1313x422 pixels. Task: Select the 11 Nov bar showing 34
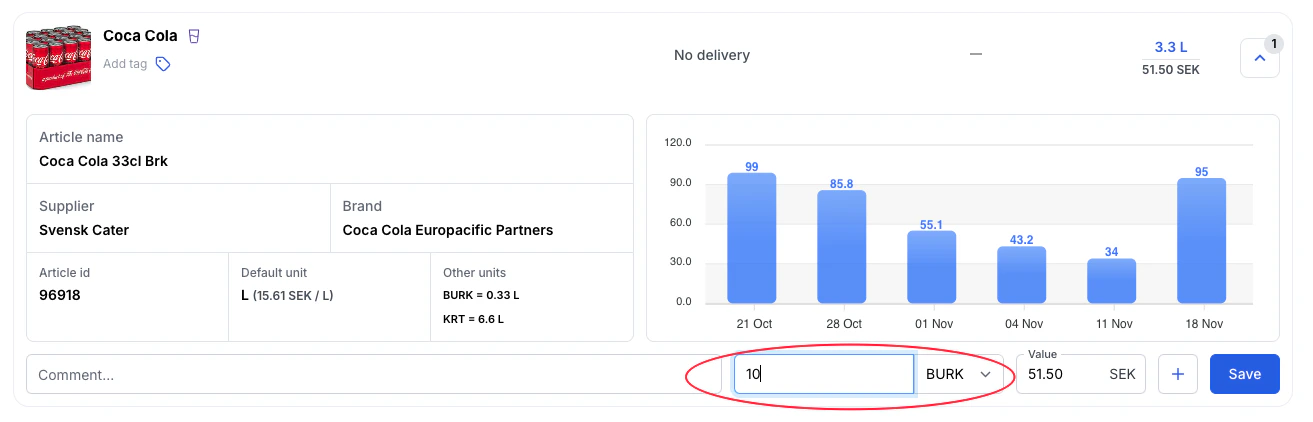[1112, 281]
